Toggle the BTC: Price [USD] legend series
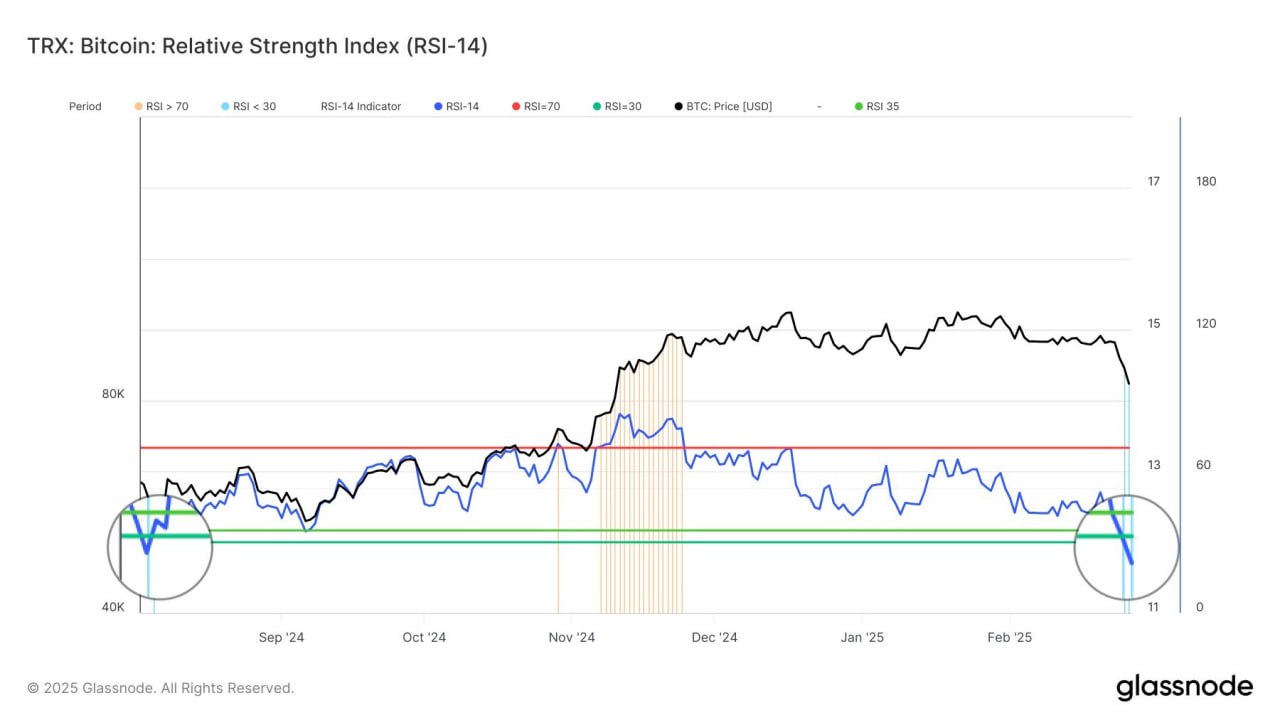1280x720 pixels. (723, 106)
